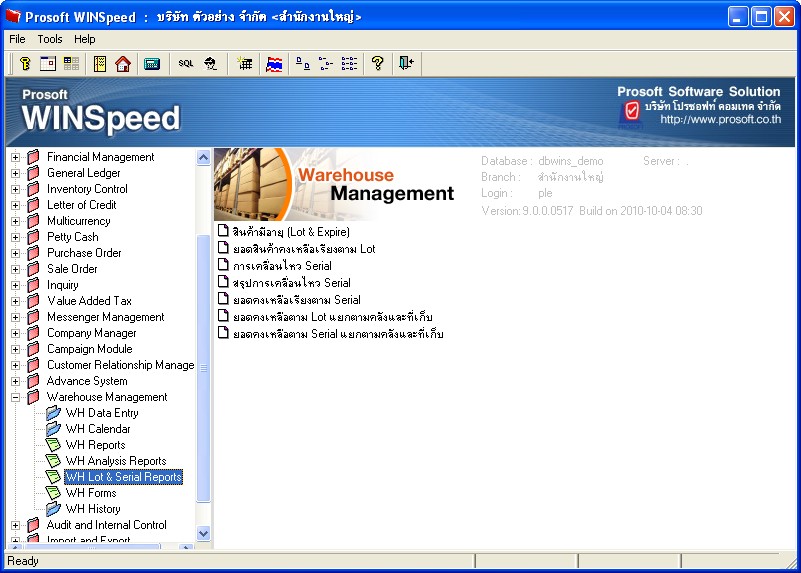Click the tree vertical scrollbar thumb

click(203, 368)
